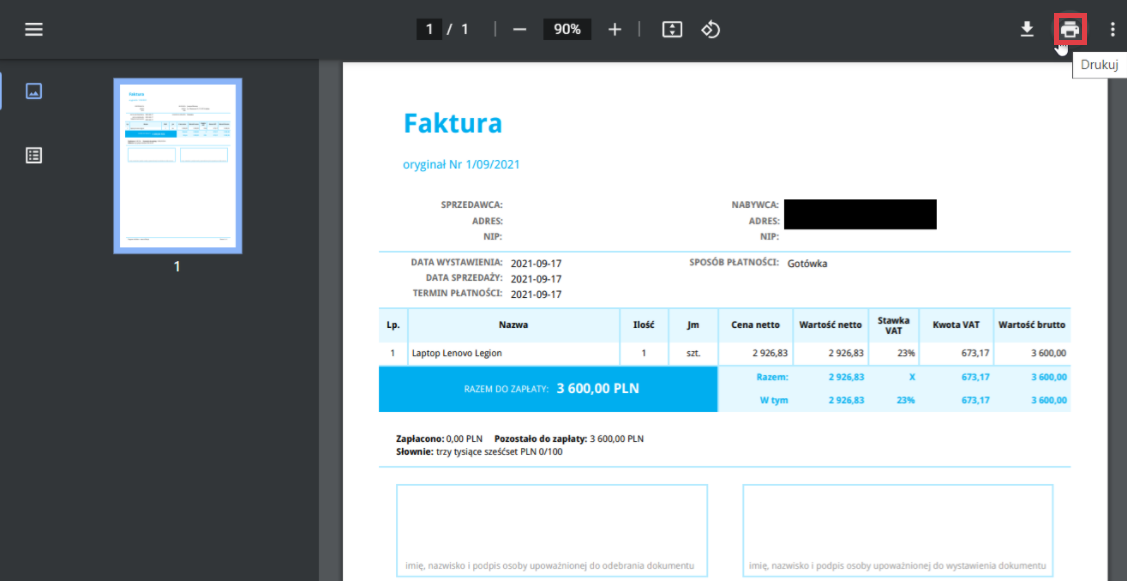Screen dimensions: 1127x581
Task: Switch to the thumbnails view tab
Action: click(x=34, y=91)
